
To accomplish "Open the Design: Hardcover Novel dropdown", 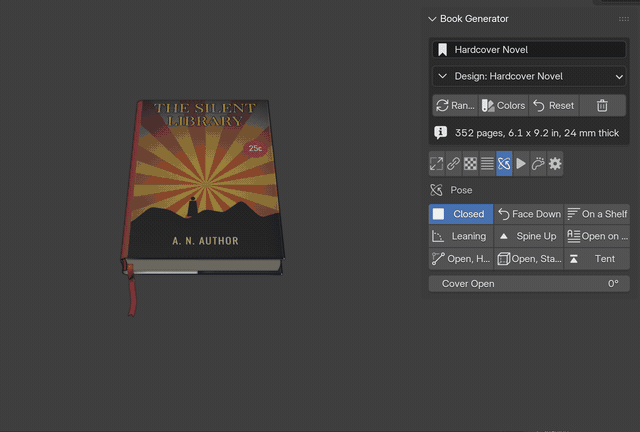I will 529,76.
